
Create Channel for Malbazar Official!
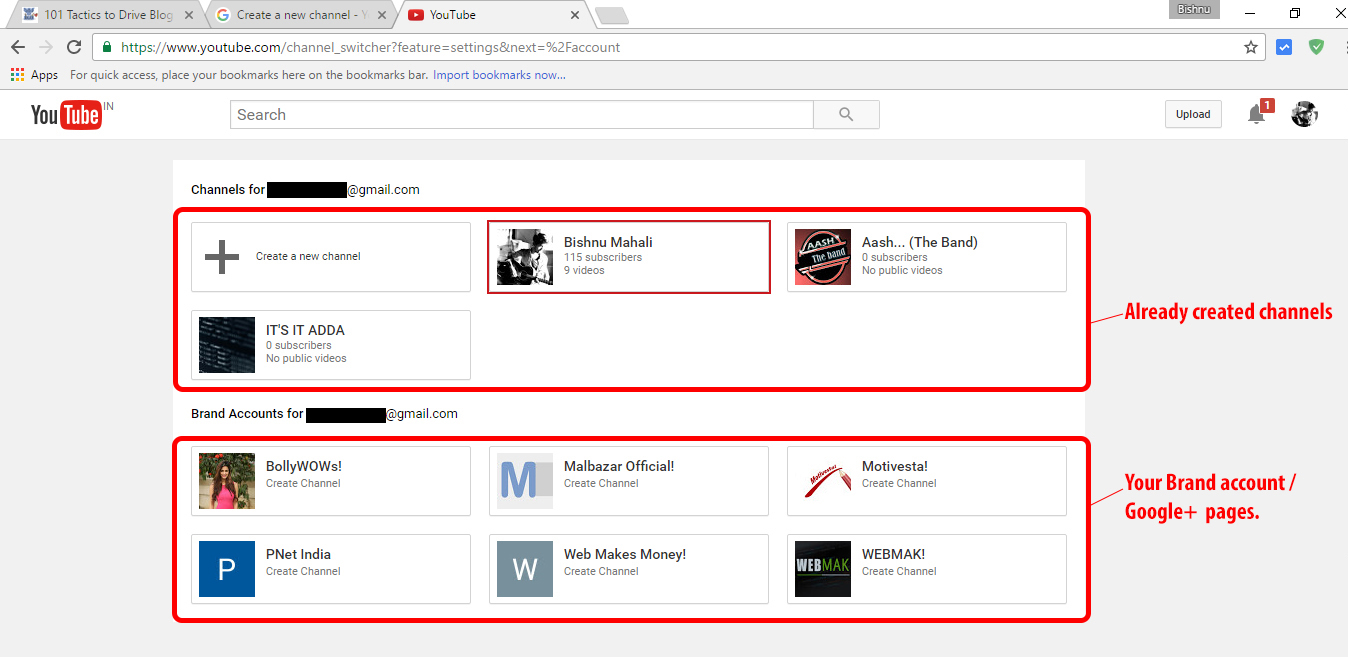point(601,483)
